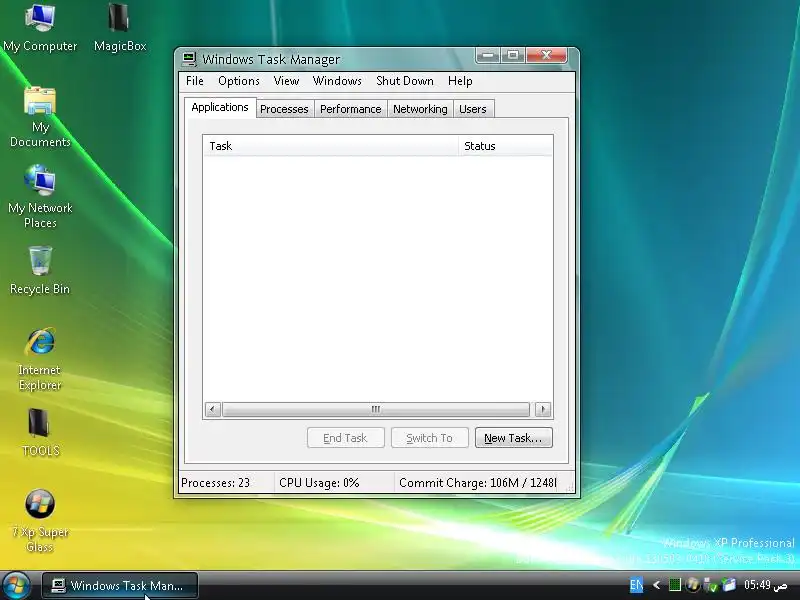This screenshot has height=600, width=800.
Task: Minimize the Task Manager window
Action: pyautogui.click(x=487, y=55)
